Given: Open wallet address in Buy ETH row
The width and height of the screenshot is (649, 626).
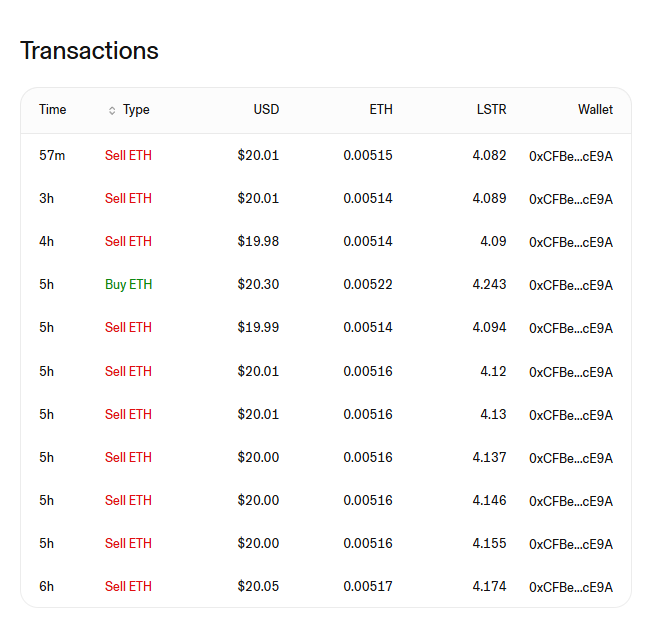Looking at the screenshot, I should [571, 285].
